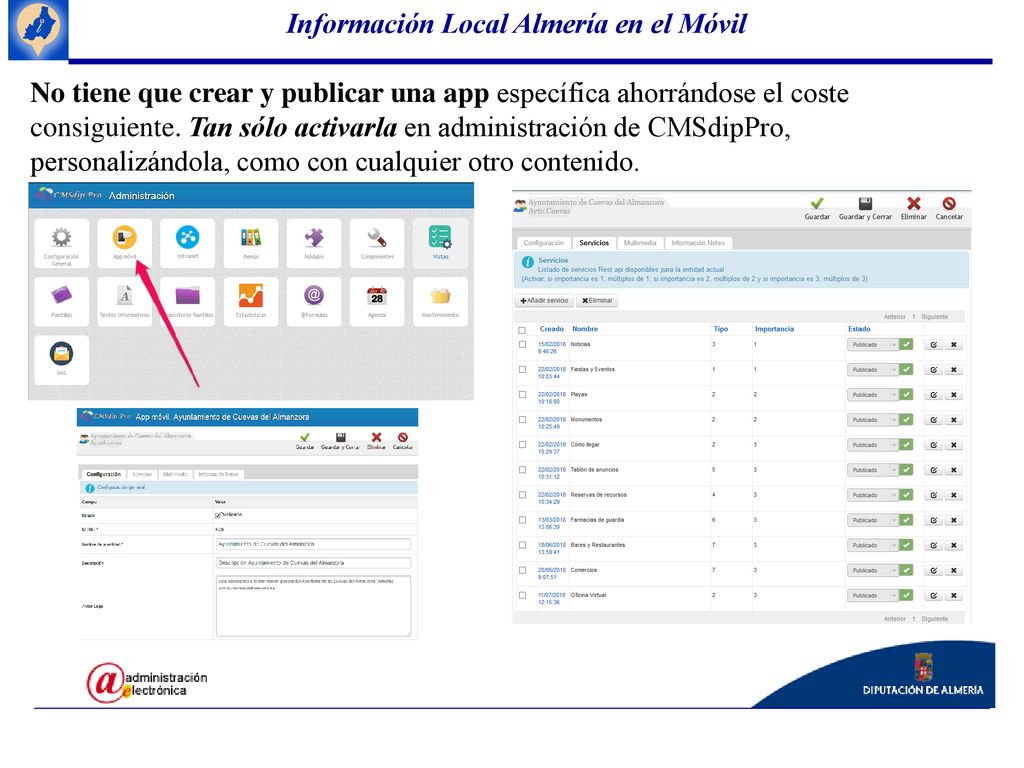Check the Farmacias de guardia row checkbox
Screen dimensions: 1024x768
[x=522, y=520]
